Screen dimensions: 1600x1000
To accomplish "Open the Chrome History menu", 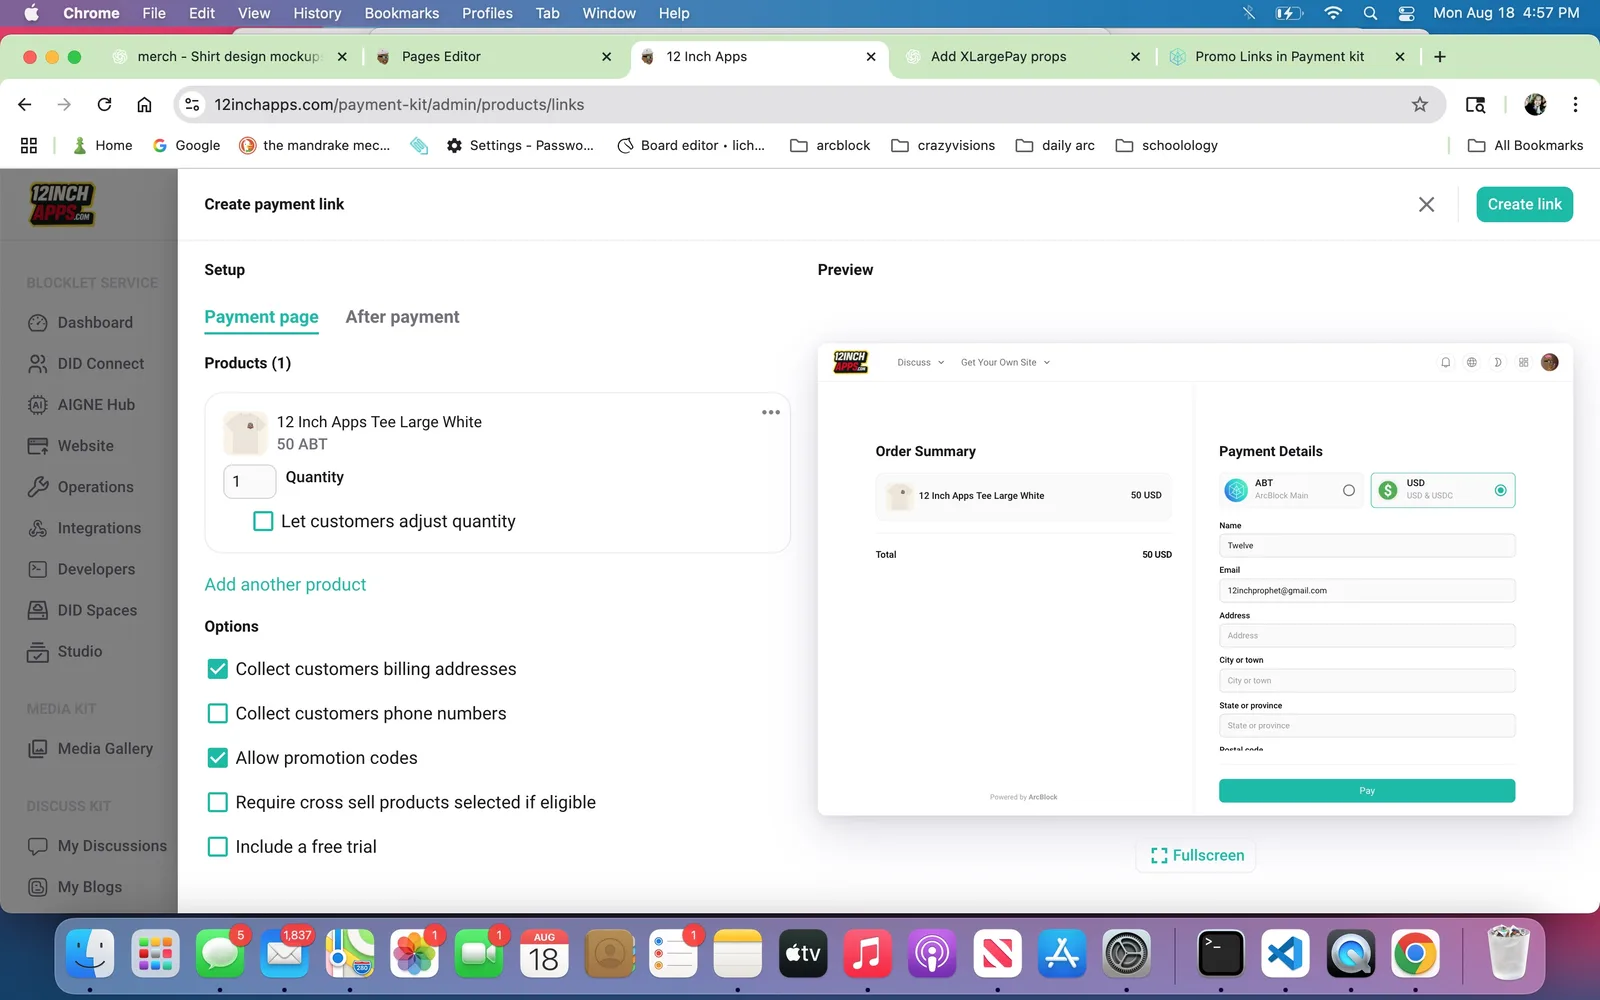I will point(317,13).
